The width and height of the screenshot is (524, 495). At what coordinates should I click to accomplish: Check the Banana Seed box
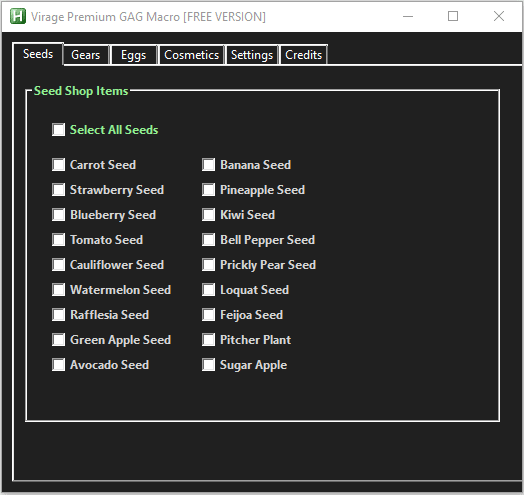[x=209, y=165]
